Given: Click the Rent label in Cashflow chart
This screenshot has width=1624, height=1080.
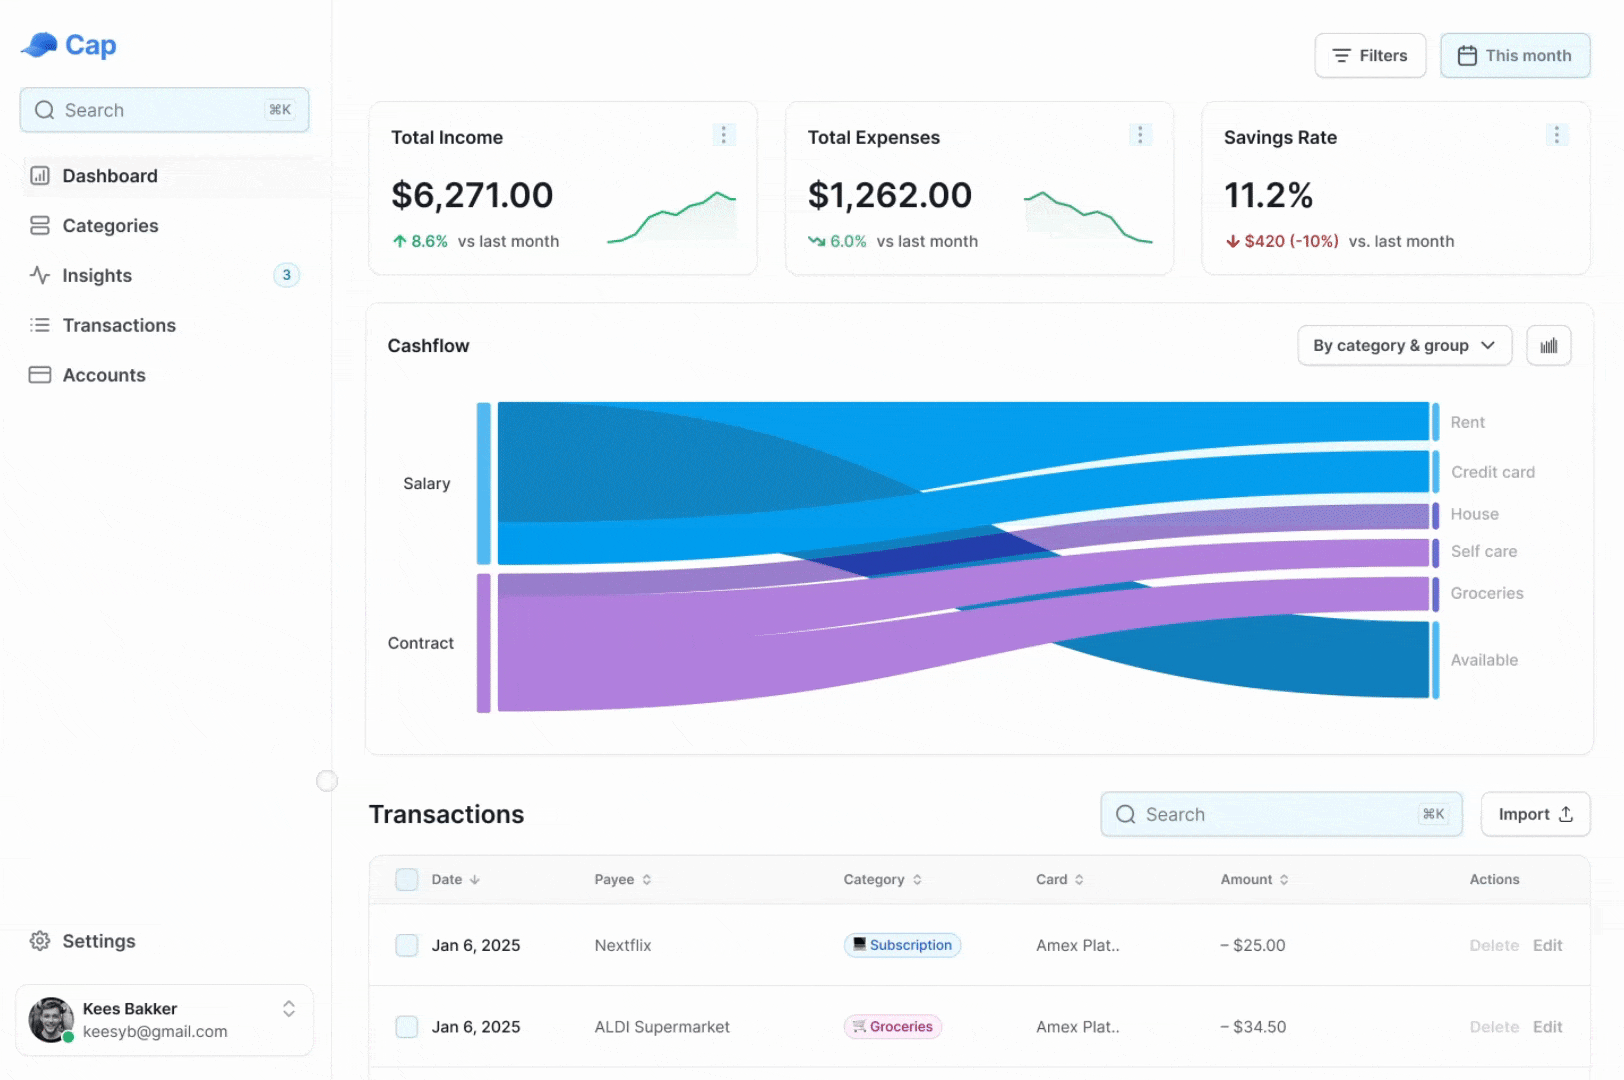Looking at the screenshot, I should (x=1467, y=423).
